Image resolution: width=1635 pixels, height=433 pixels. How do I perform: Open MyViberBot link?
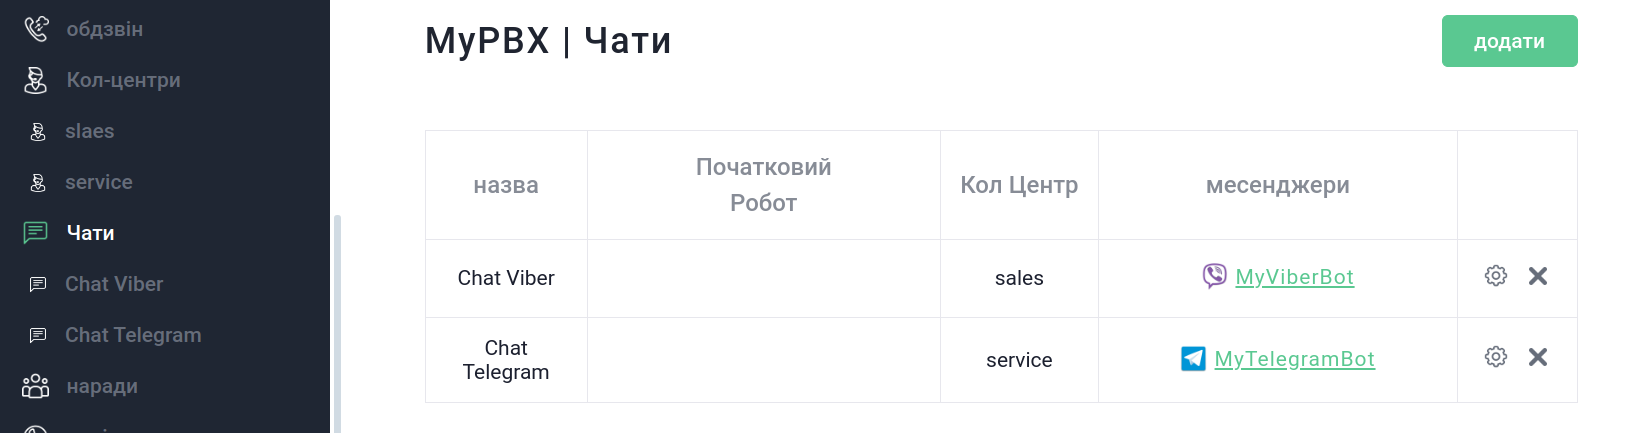1294,277
